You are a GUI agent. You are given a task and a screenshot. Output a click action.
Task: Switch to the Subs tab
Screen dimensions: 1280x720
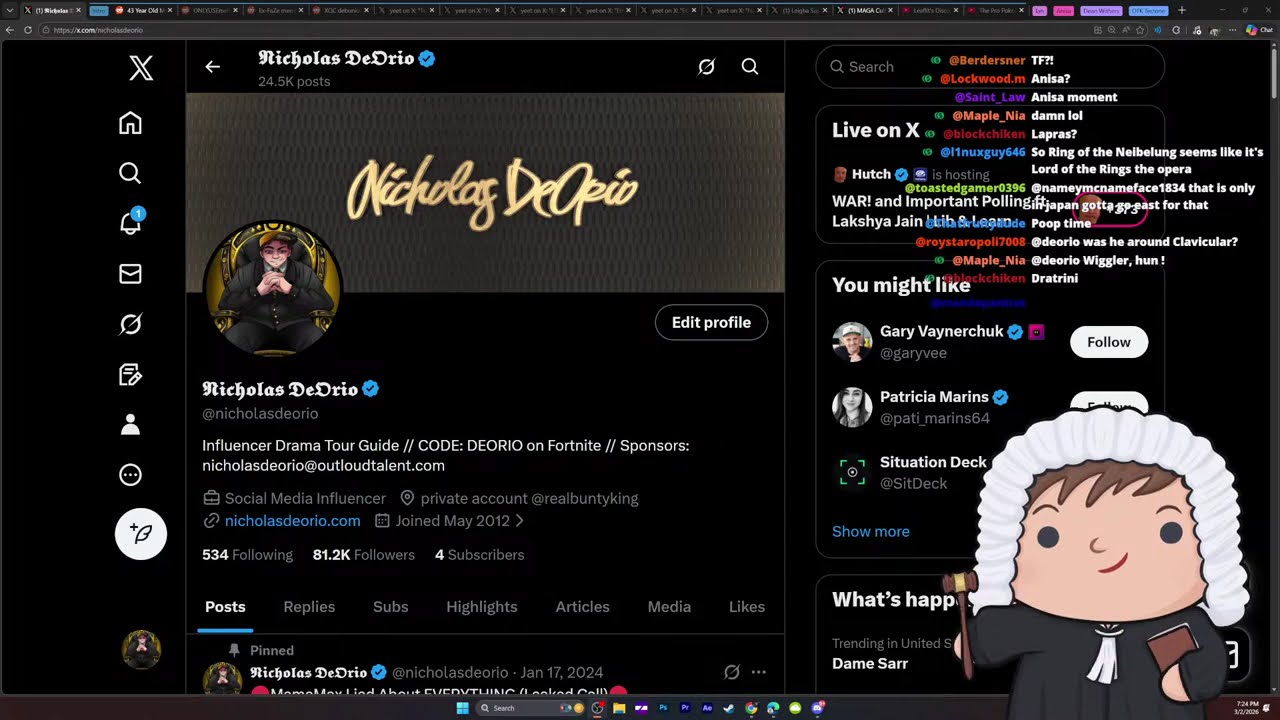click(390, 607)
